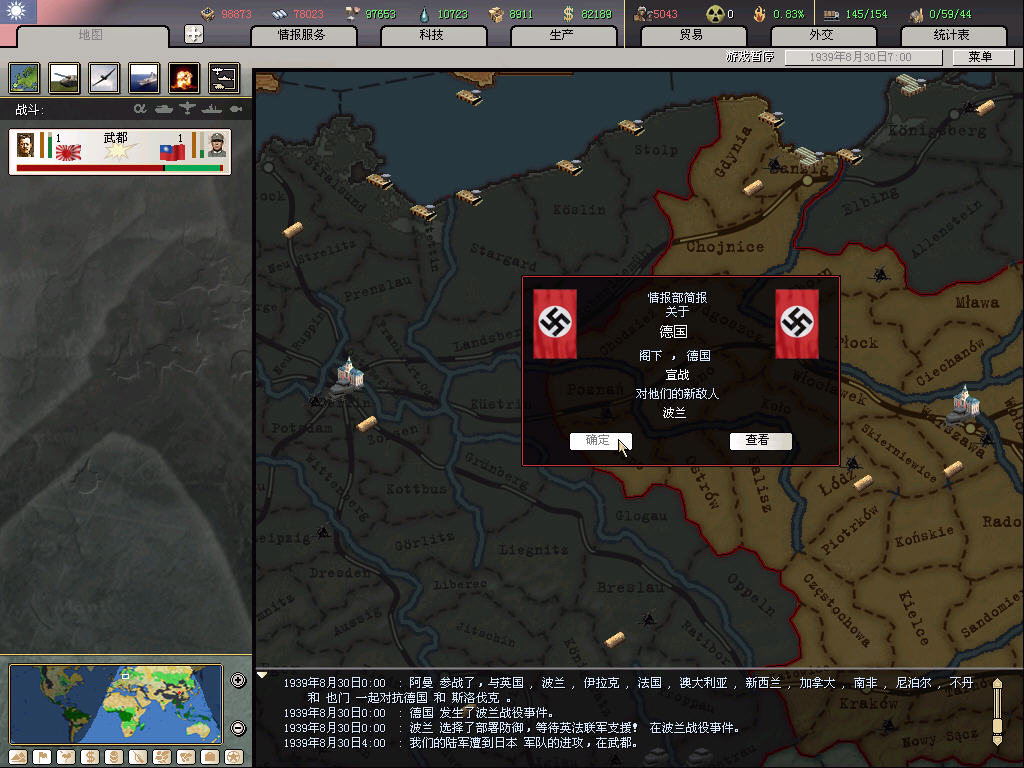This screenshot has height=768, width=1024.
Task: Select the tank land units icon
Action: coord(64,78)
